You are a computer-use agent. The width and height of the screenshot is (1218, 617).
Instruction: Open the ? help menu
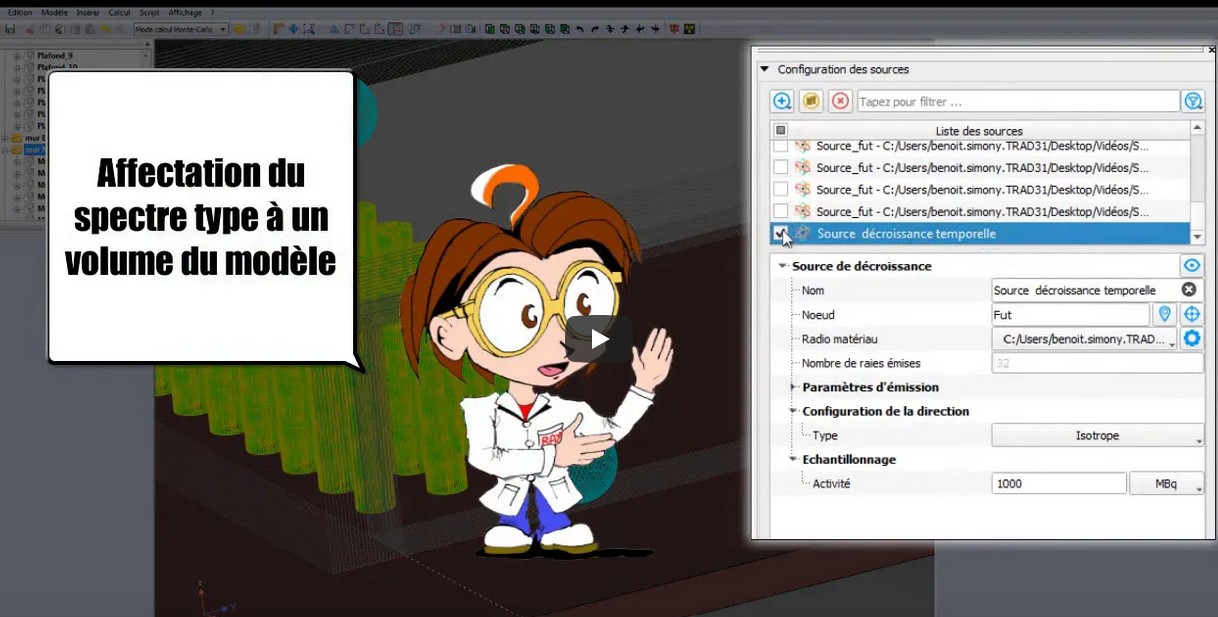tap(210, 12)
